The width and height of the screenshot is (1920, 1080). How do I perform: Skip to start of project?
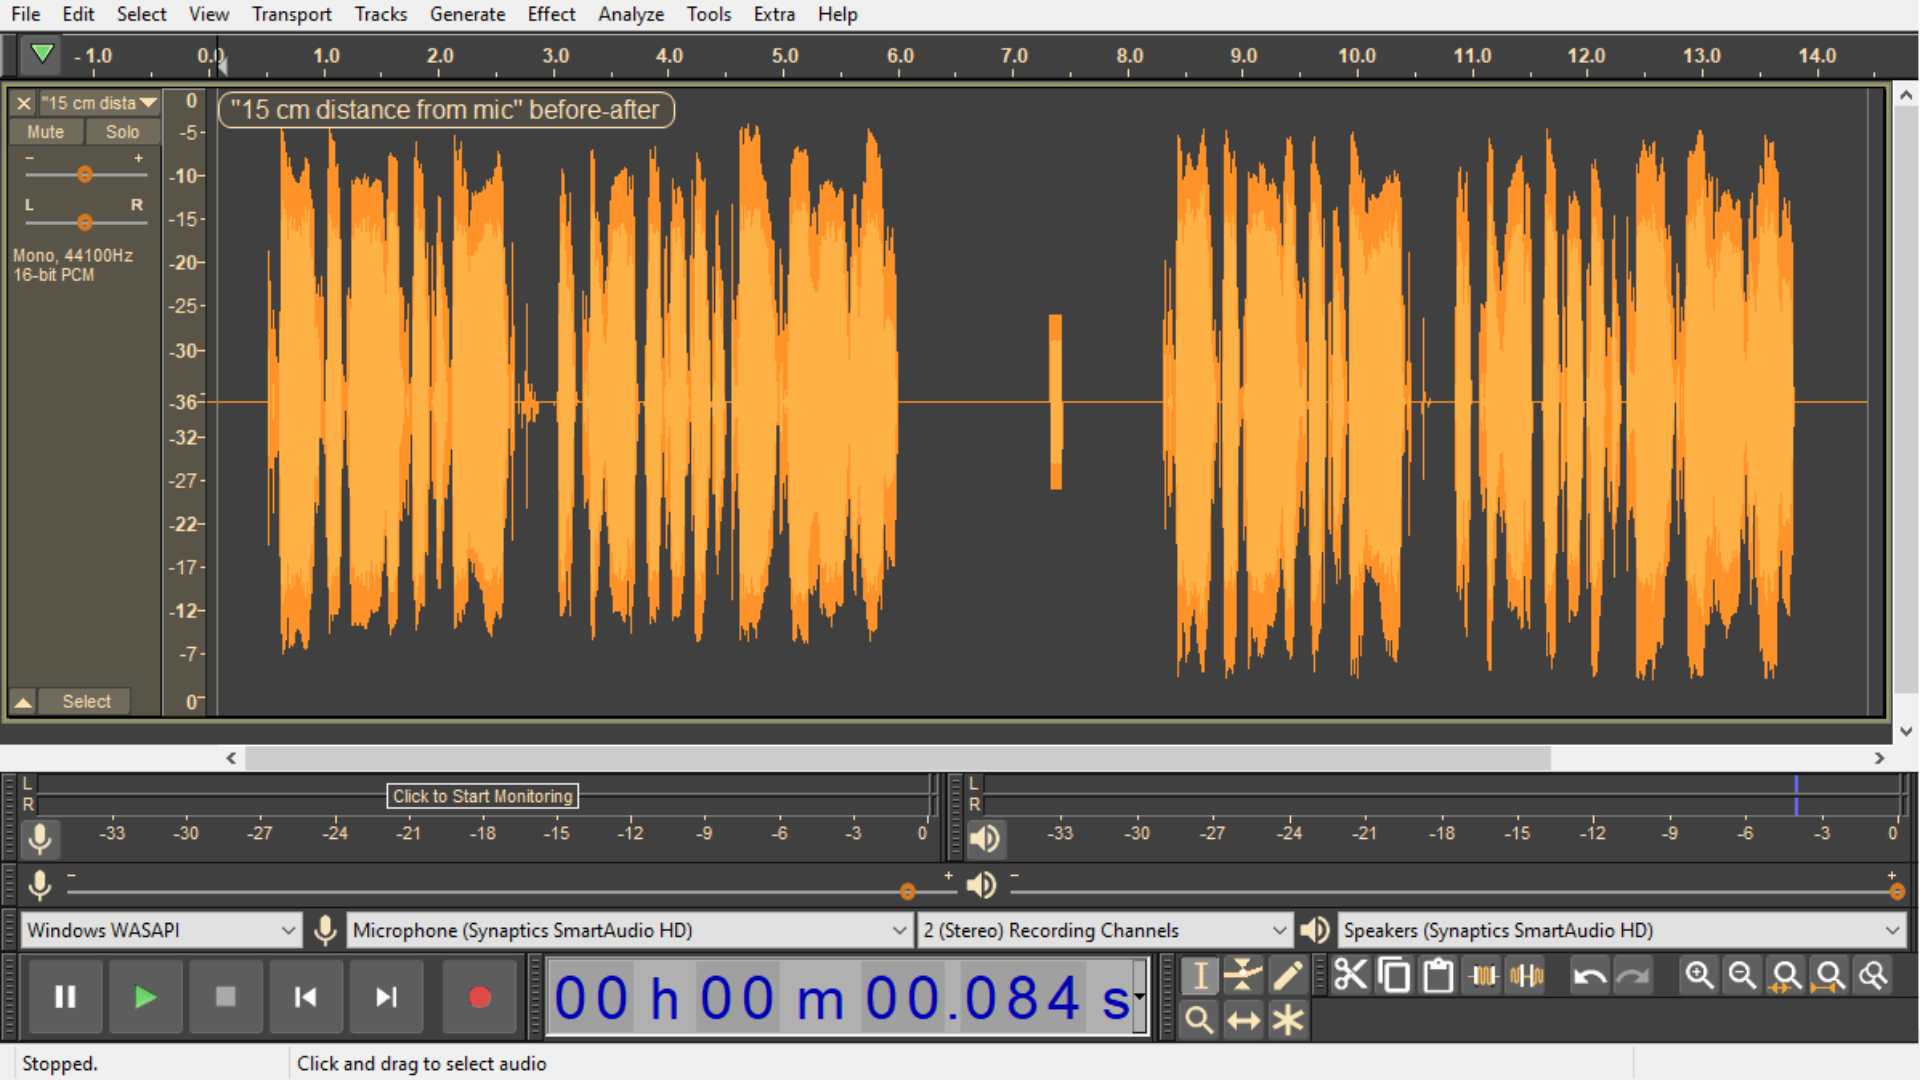pos(305,997)
